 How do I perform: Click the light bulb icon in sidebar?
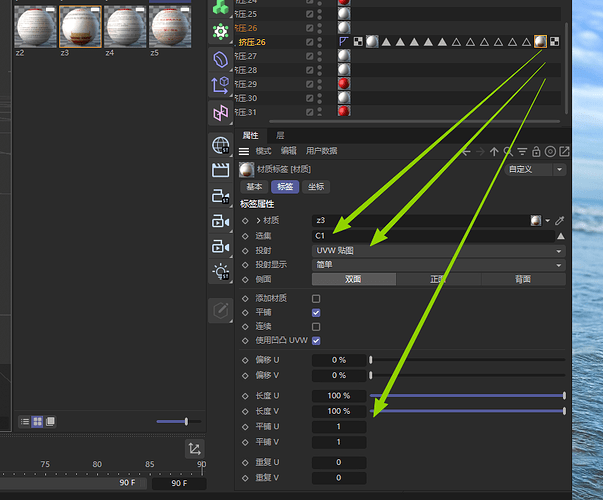point(221,271)
